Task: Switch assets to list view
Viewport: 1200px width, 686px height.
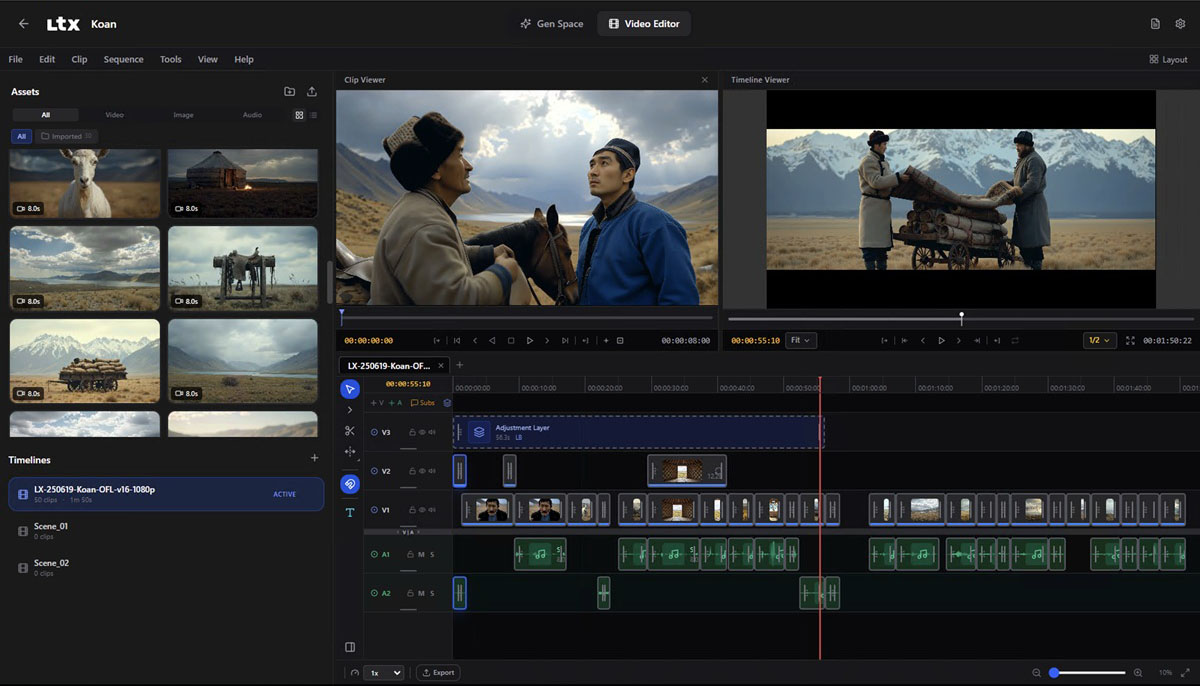Action: (314, 115)
